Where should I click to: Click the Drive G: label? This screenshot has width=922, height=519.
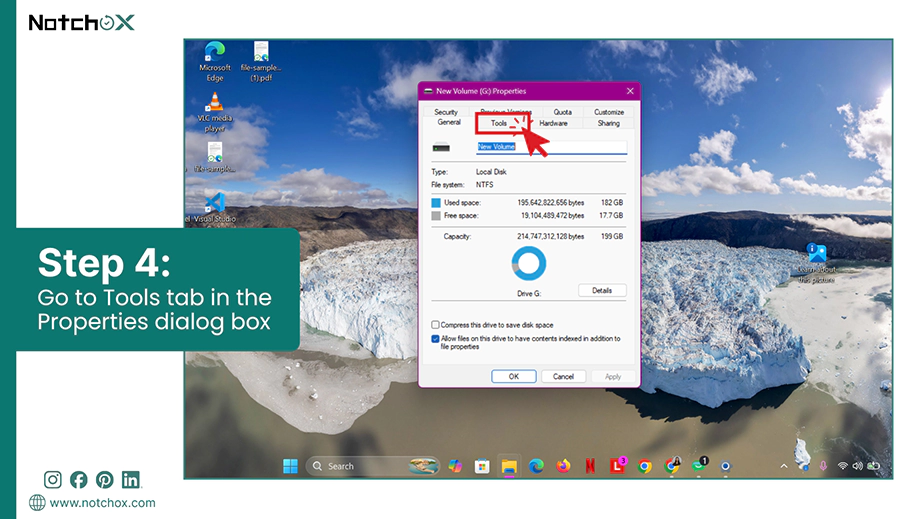pyautogui.click(x=529, y=293)
